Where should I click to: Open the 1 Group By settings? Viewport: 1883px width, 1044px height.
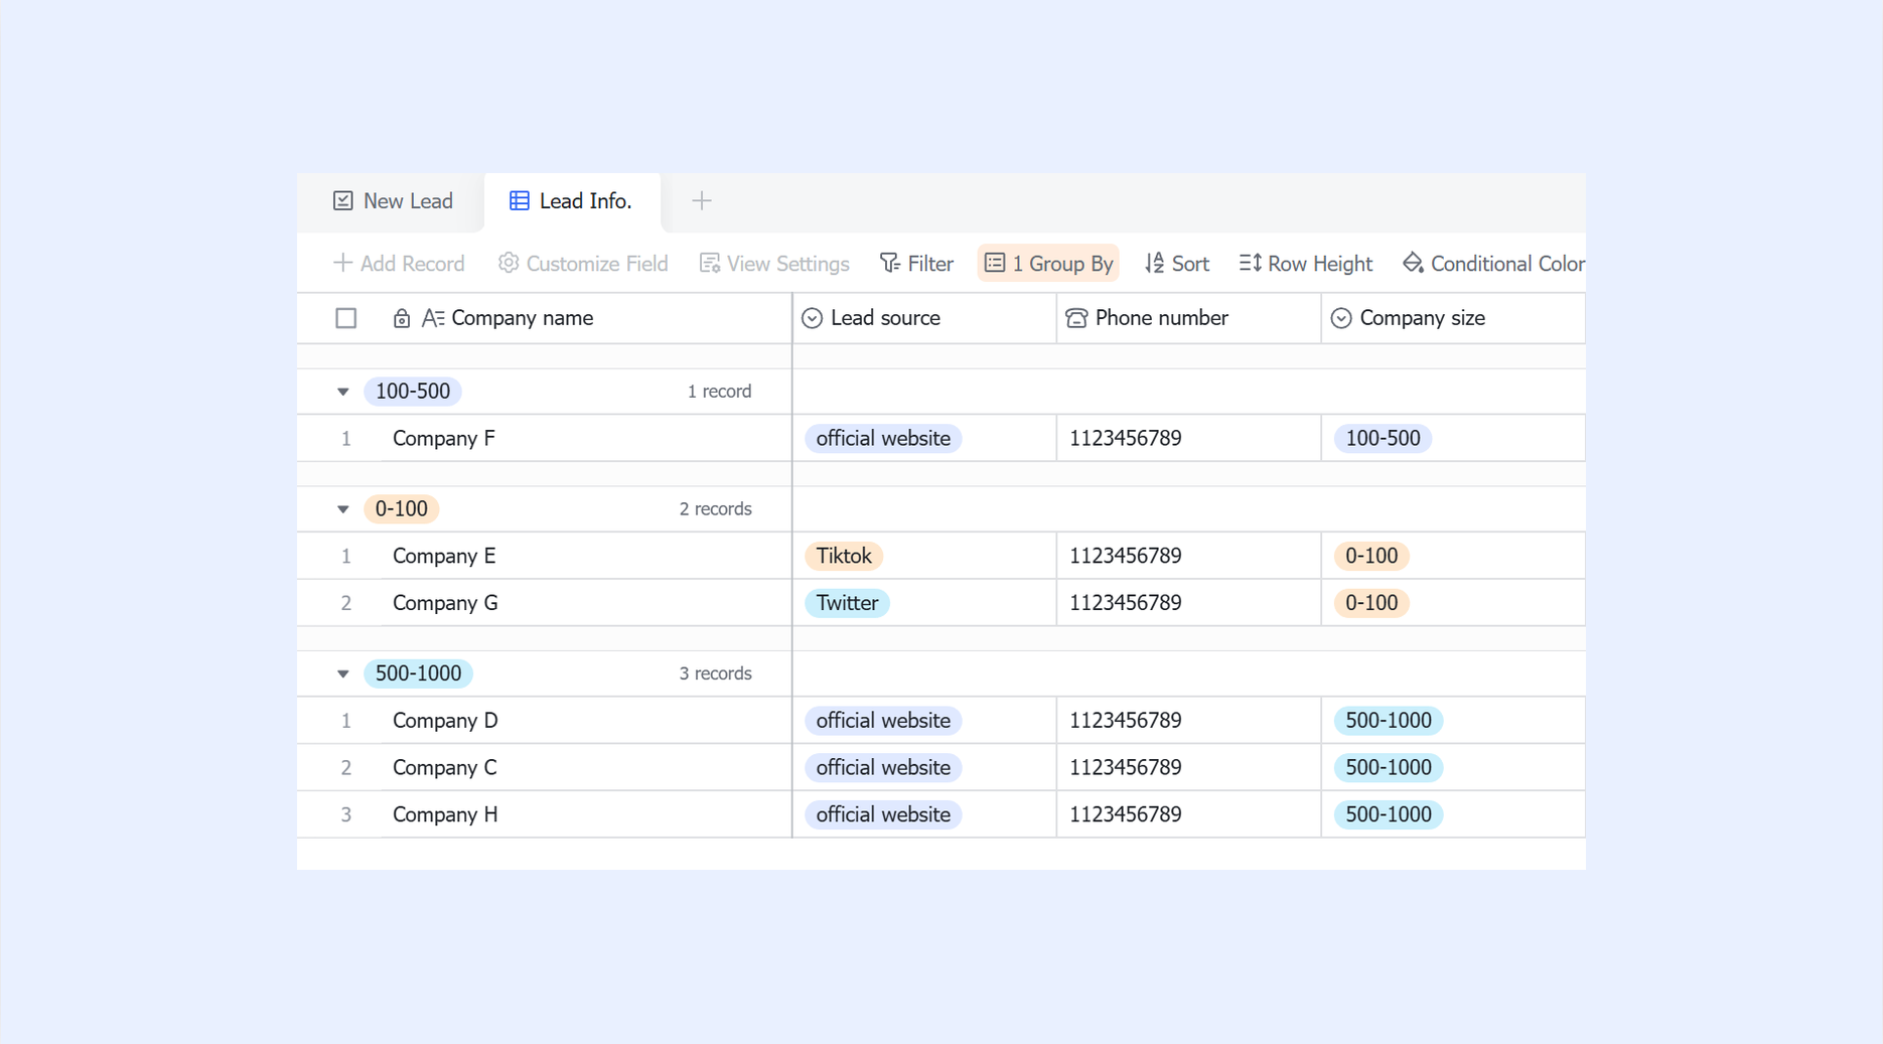tap(1048, 263)
